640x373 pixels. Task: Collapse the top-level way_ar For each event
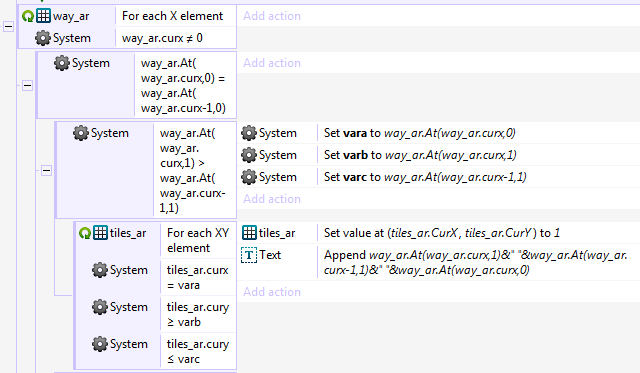(x=9, y=27)
